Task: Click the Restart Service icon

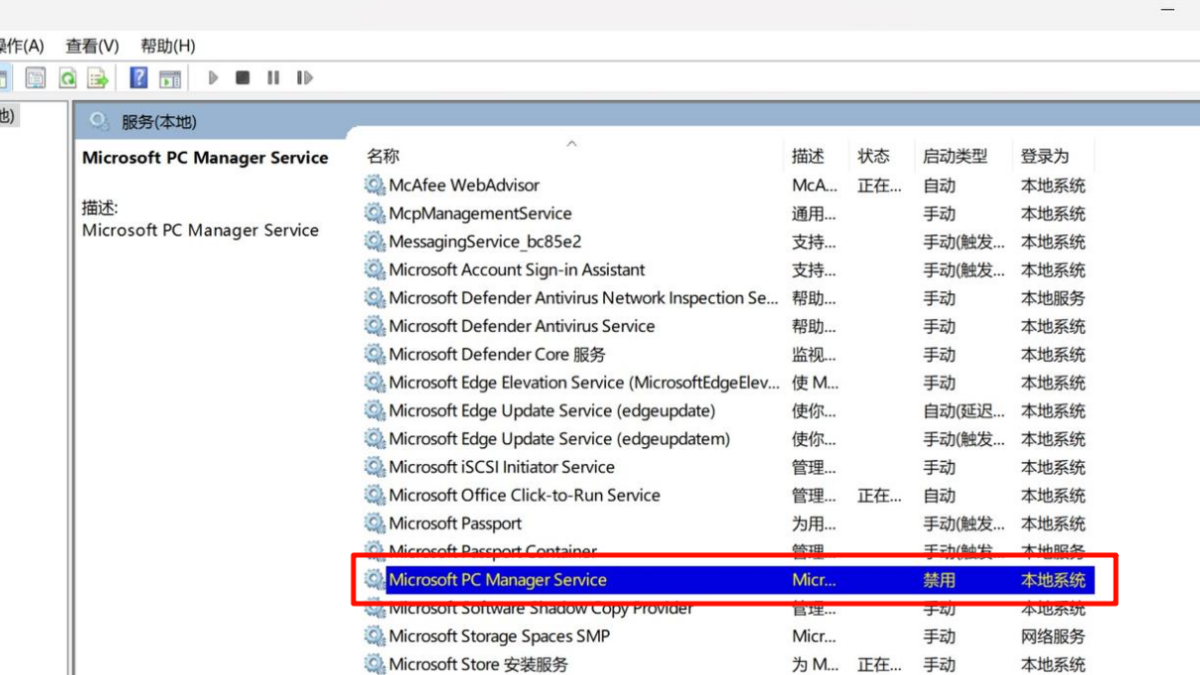Action: click(305, 78)
